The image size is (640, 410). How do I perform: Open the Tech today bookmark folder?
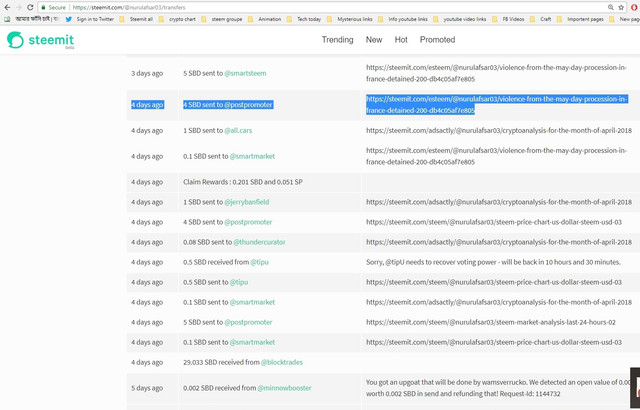[304, 19]
